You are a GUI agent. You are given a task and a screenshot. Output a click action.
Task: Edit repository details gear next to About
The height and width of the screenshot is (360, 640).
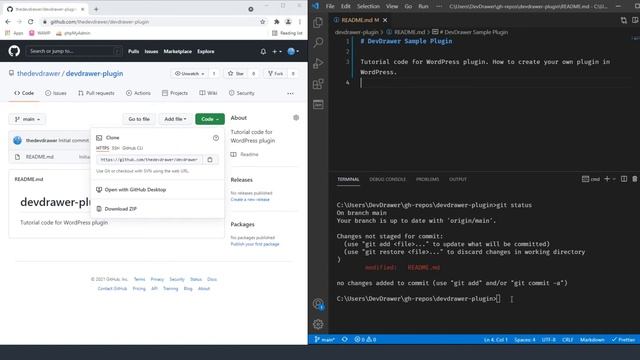coord(296,118)
